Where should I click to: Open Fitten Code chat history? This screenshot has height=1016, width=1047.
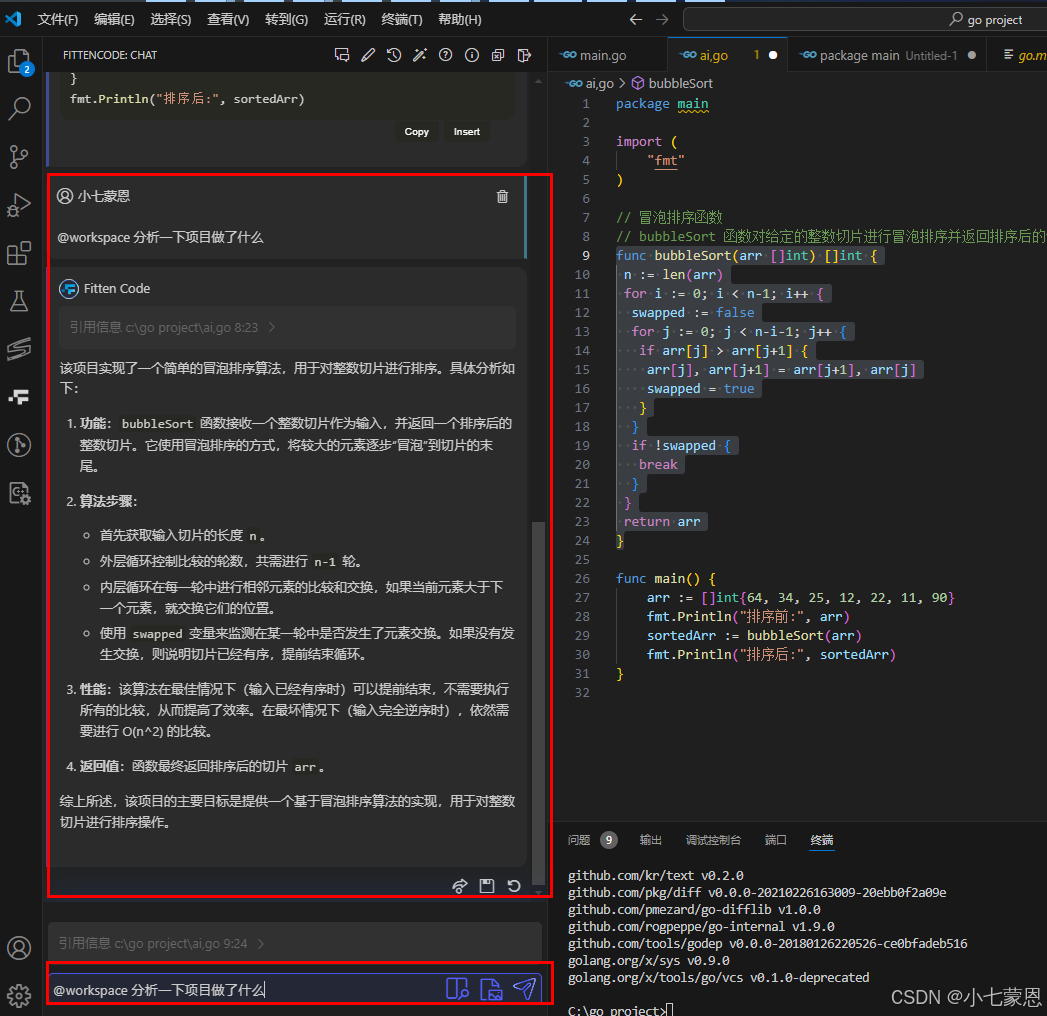(x=394, y=55)
